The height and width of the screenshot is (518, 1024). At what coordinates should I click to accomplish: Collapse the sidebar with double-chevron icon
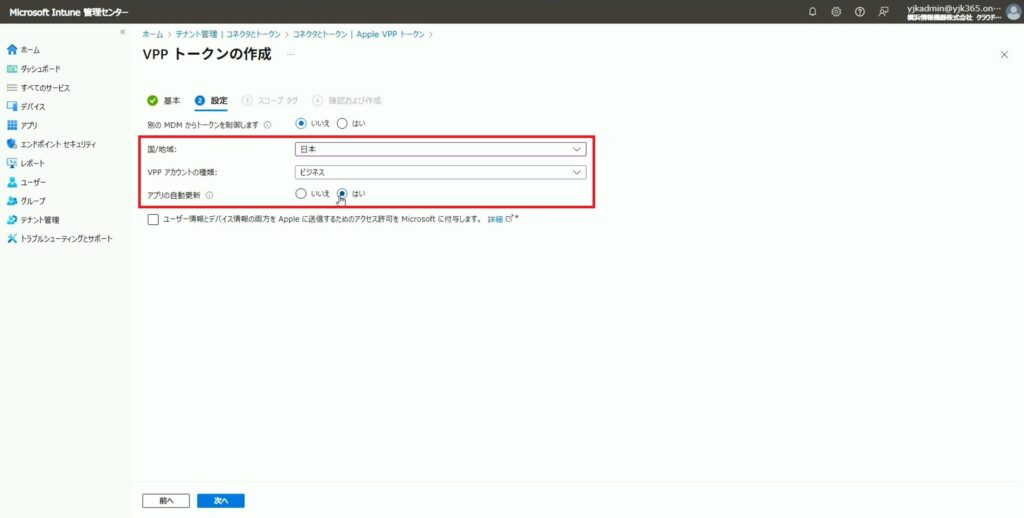(122, 32)
